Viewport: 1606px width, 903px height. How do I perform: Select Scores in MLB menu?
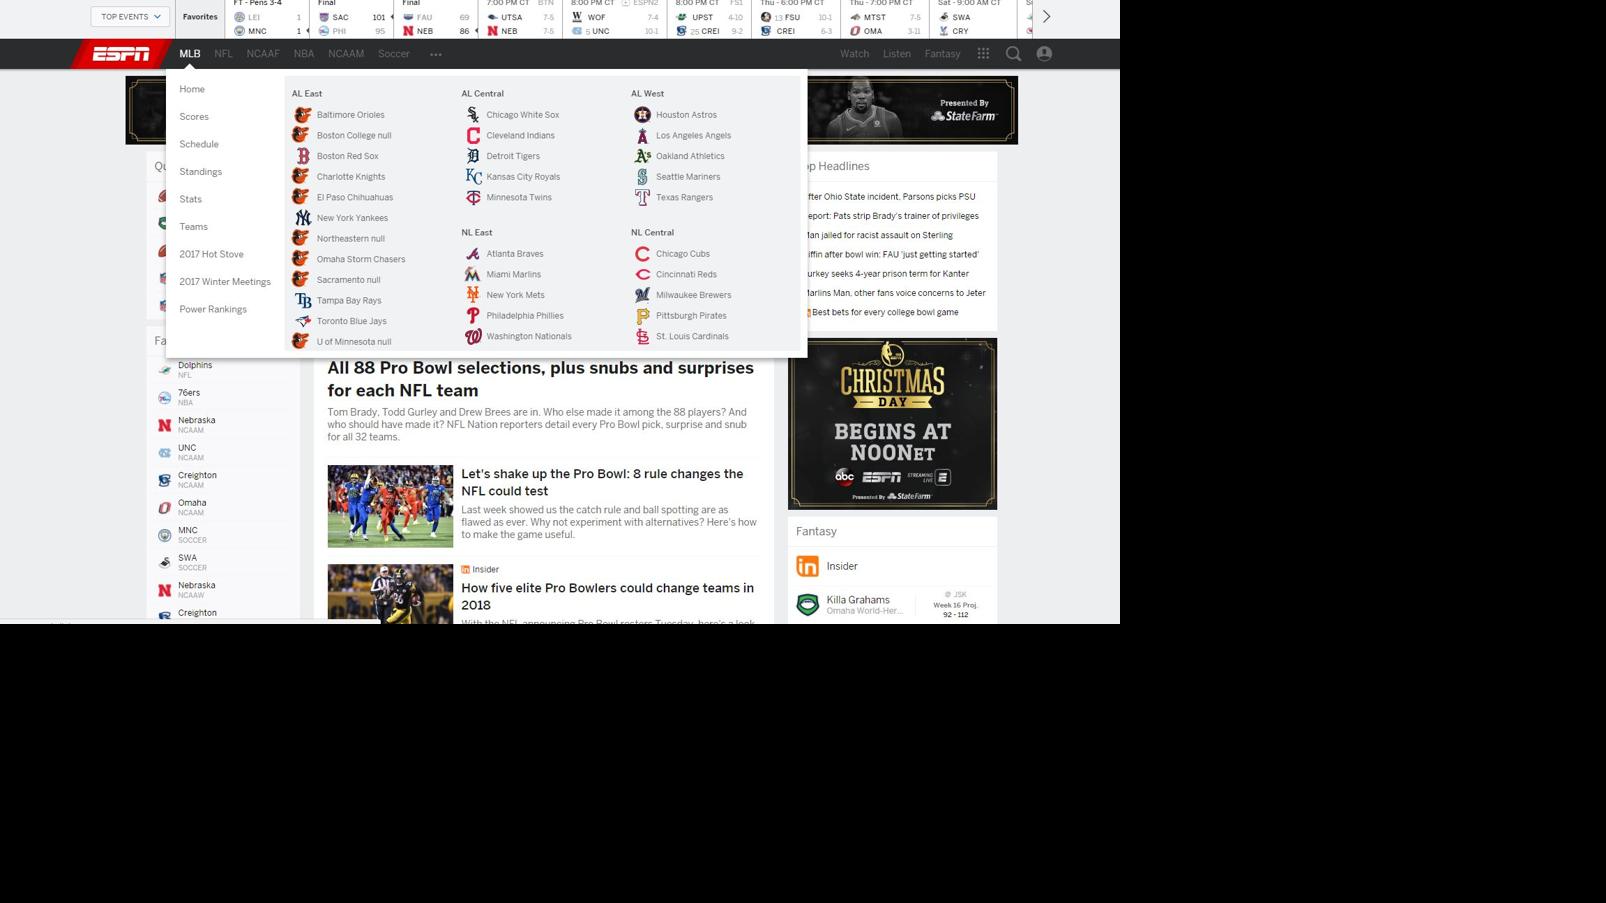[x=194, y=117]
